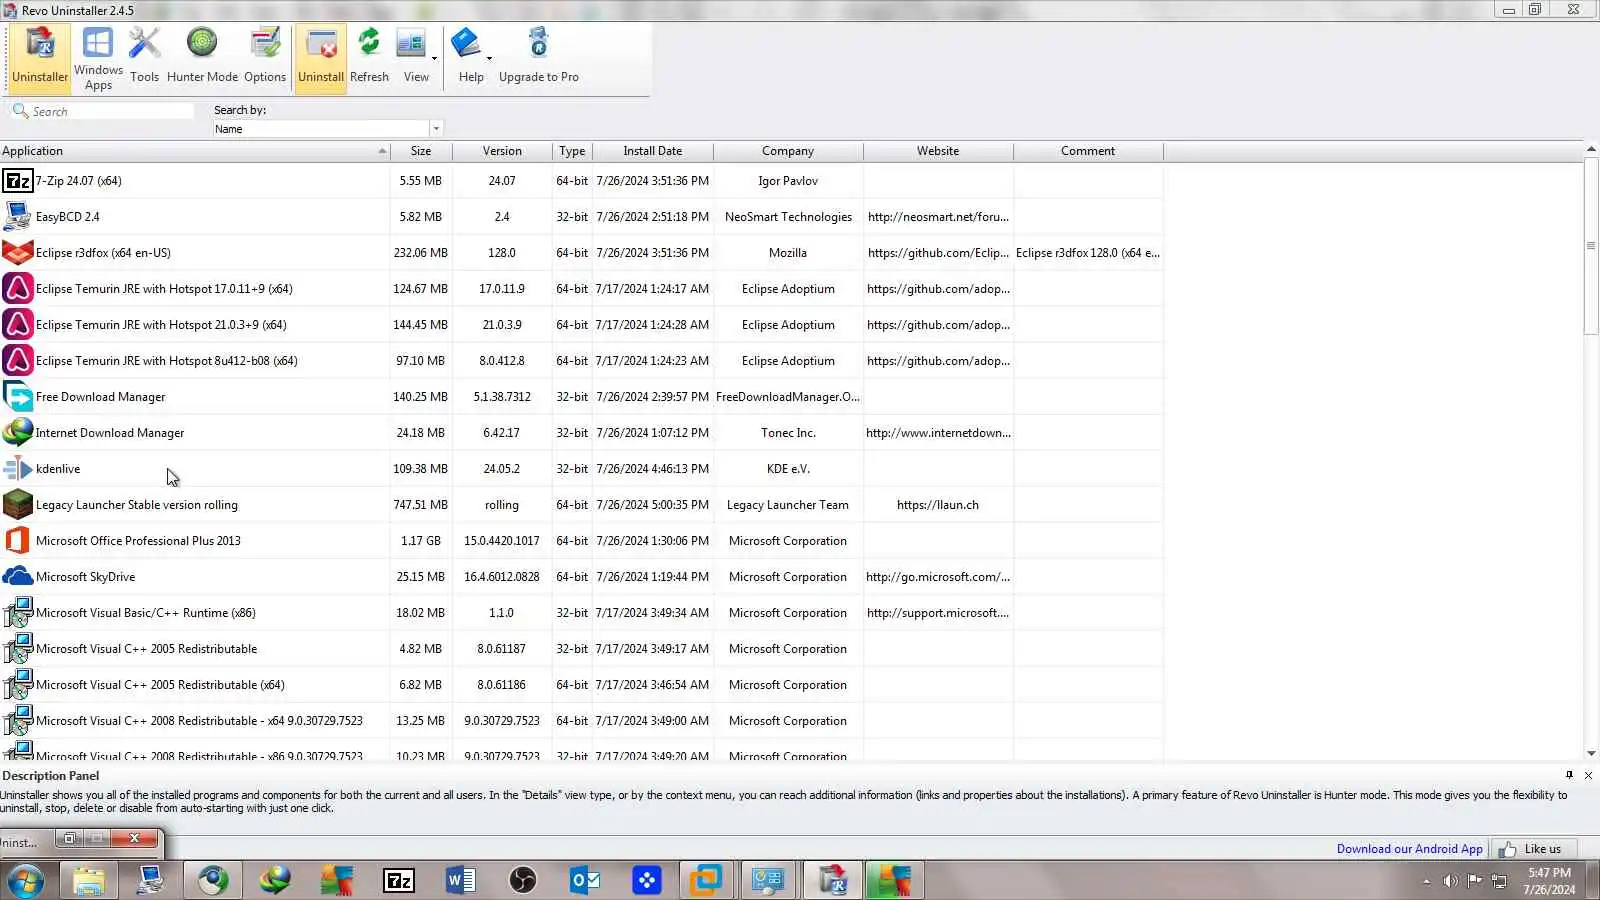This screenshot has height=900, width=1600.
Task: Select 'Microsoft Visual C++ 2008 Redistributable - x64' entry
Action: 581,721
